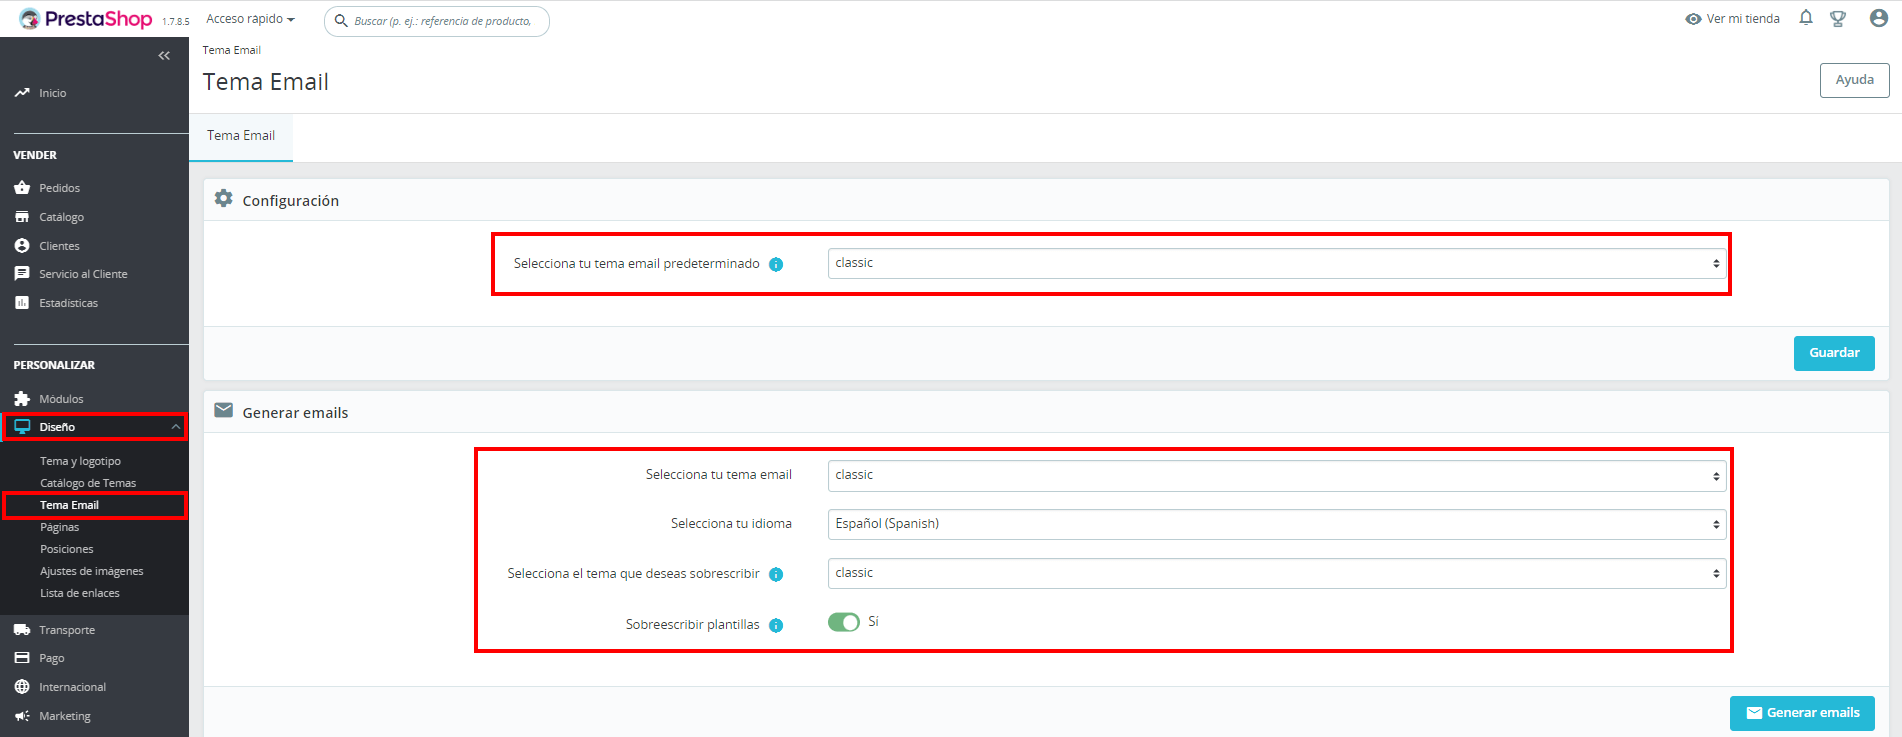Open notifications bell icon
Screen dimensions: 1902x737
click(1806, 18)
